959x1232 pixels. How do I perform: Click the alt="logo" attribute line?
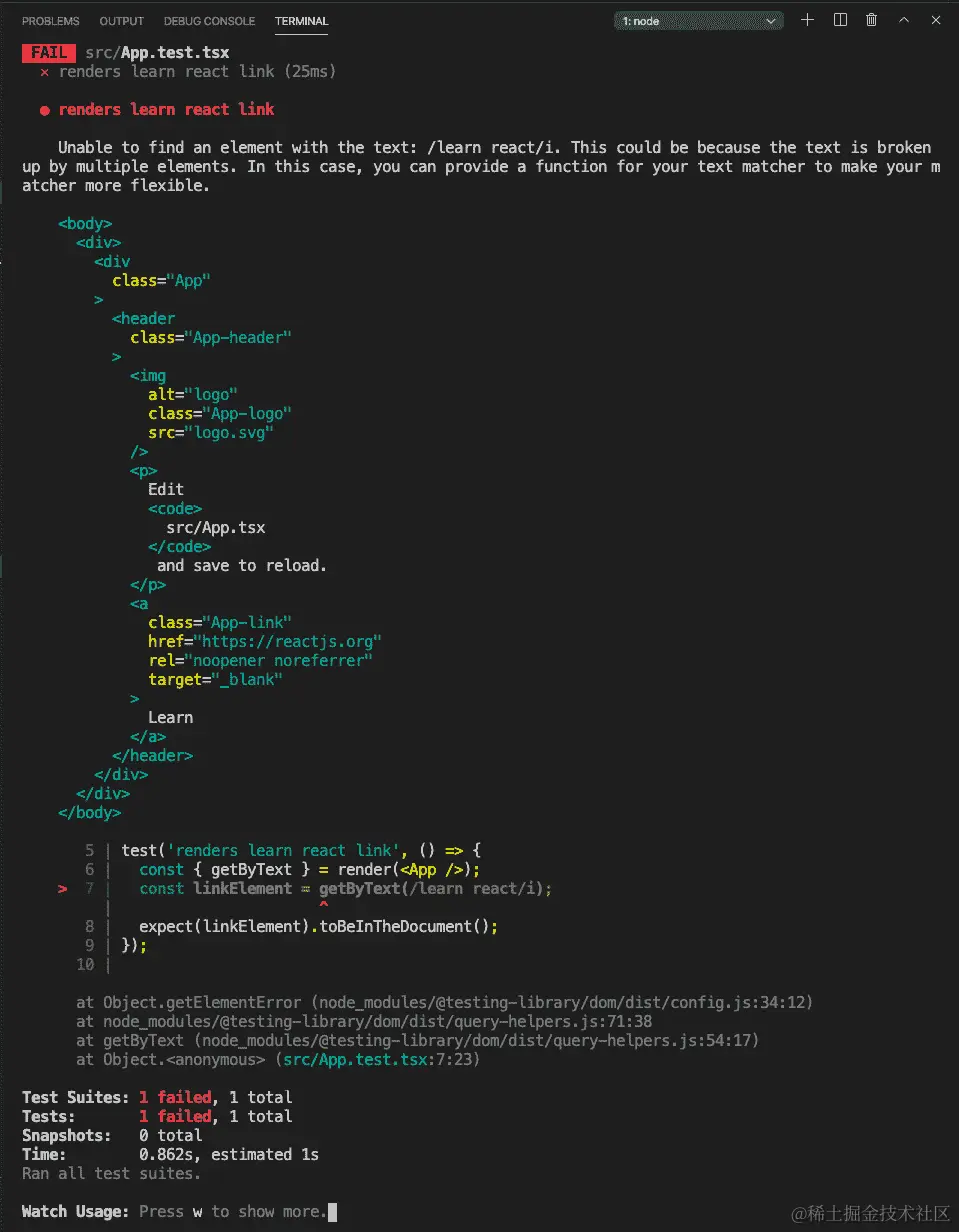point(193,394)
